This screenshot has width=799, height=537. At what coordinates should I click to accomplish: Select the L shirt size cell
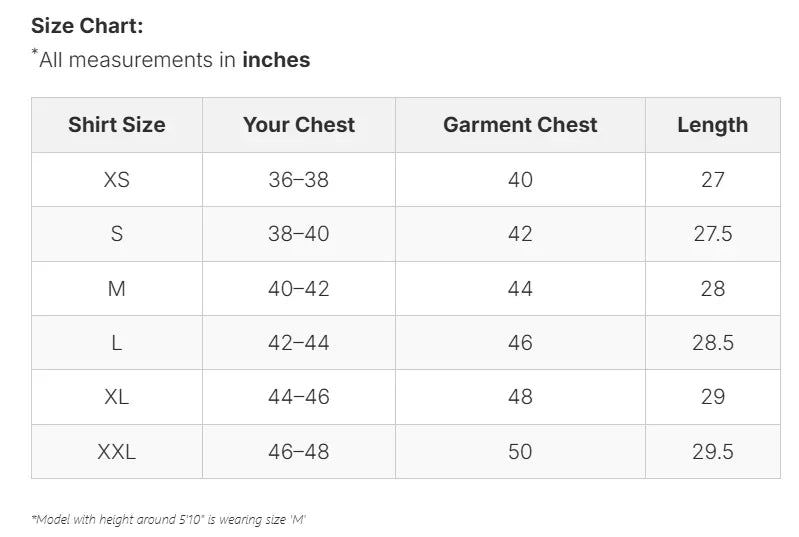(117, 343)
